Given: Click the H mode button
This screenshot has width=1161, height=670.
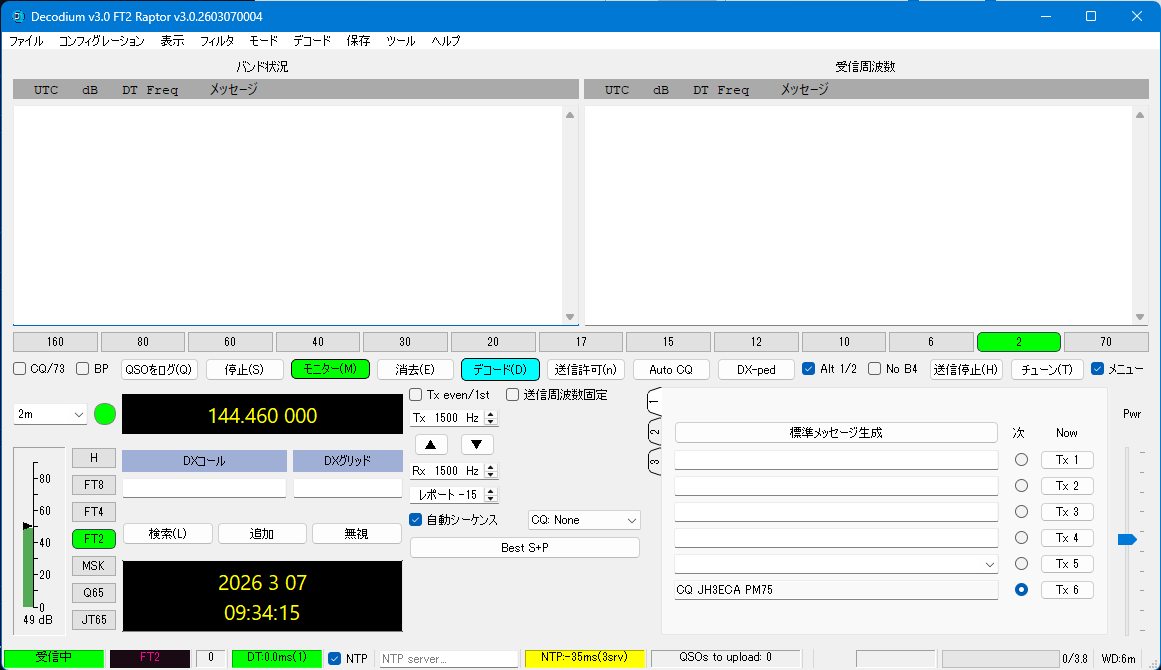Looking at the screenshot, I should tap(94, 458).
